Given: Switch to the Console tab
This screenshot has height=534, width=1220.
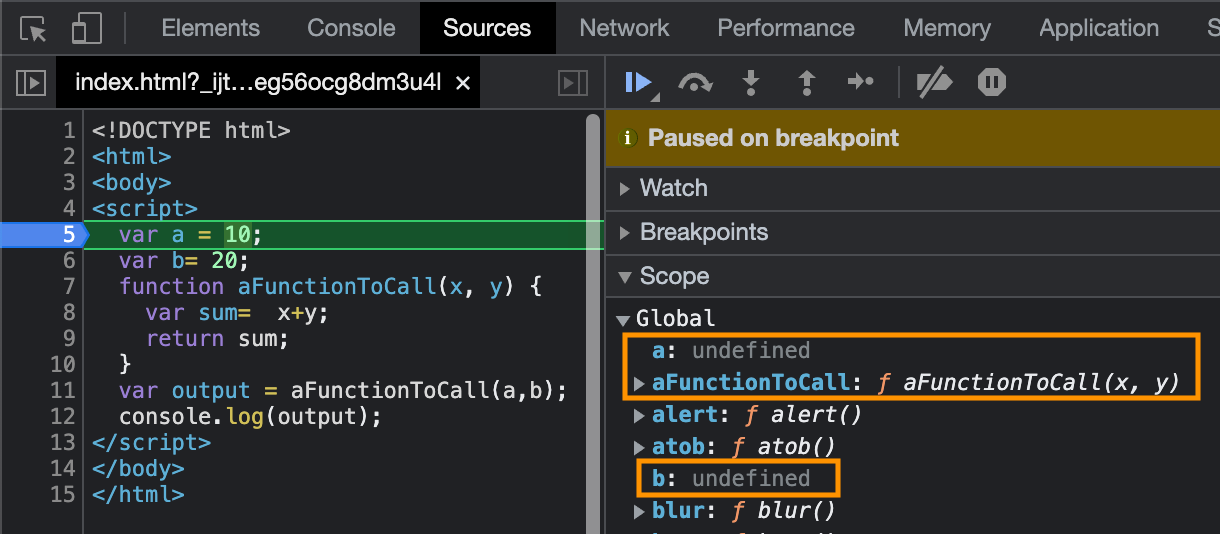Looking at the screenshot, I should click(351, 28).
